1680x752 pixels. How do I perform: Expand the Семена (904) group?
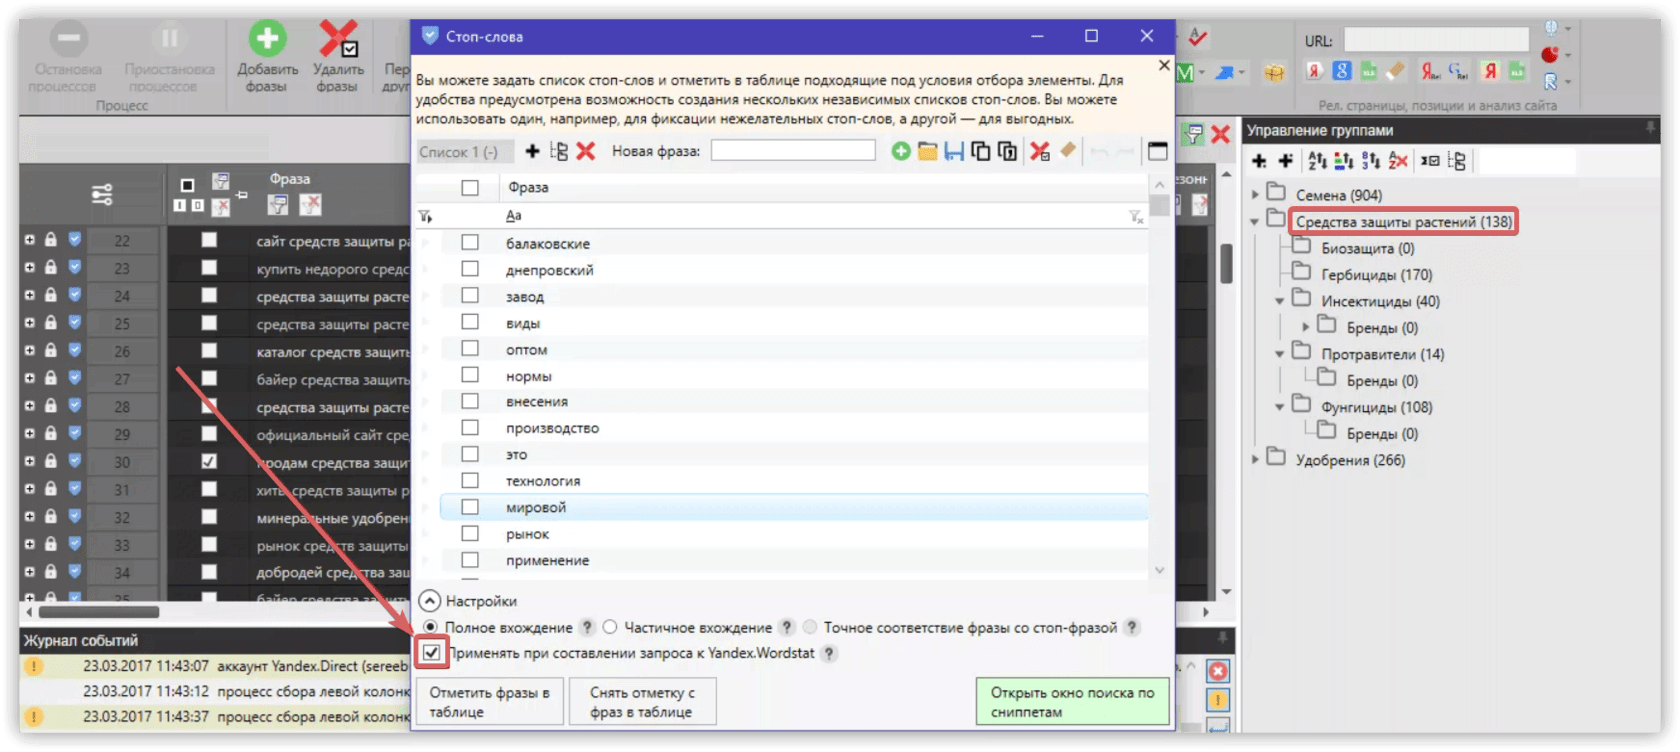click(x=1256, y=195)
